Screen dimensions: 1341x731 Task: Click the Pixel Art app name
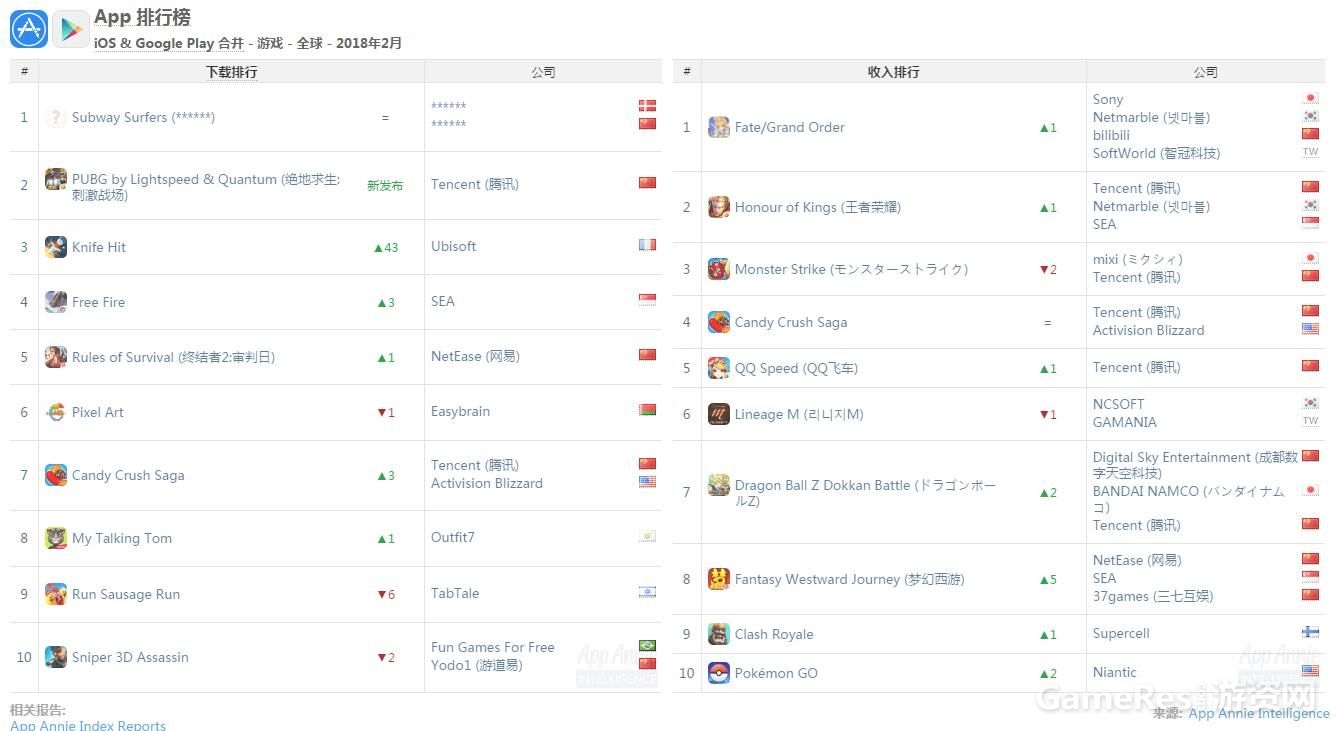tap(98, 412)
